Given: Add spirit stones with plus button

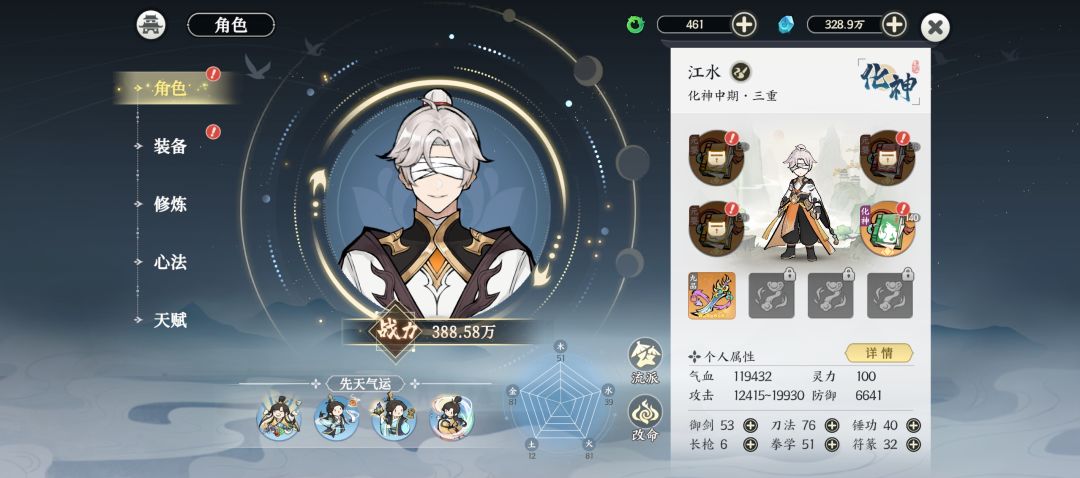Looking at the screenshot, I should coord(894,25).
